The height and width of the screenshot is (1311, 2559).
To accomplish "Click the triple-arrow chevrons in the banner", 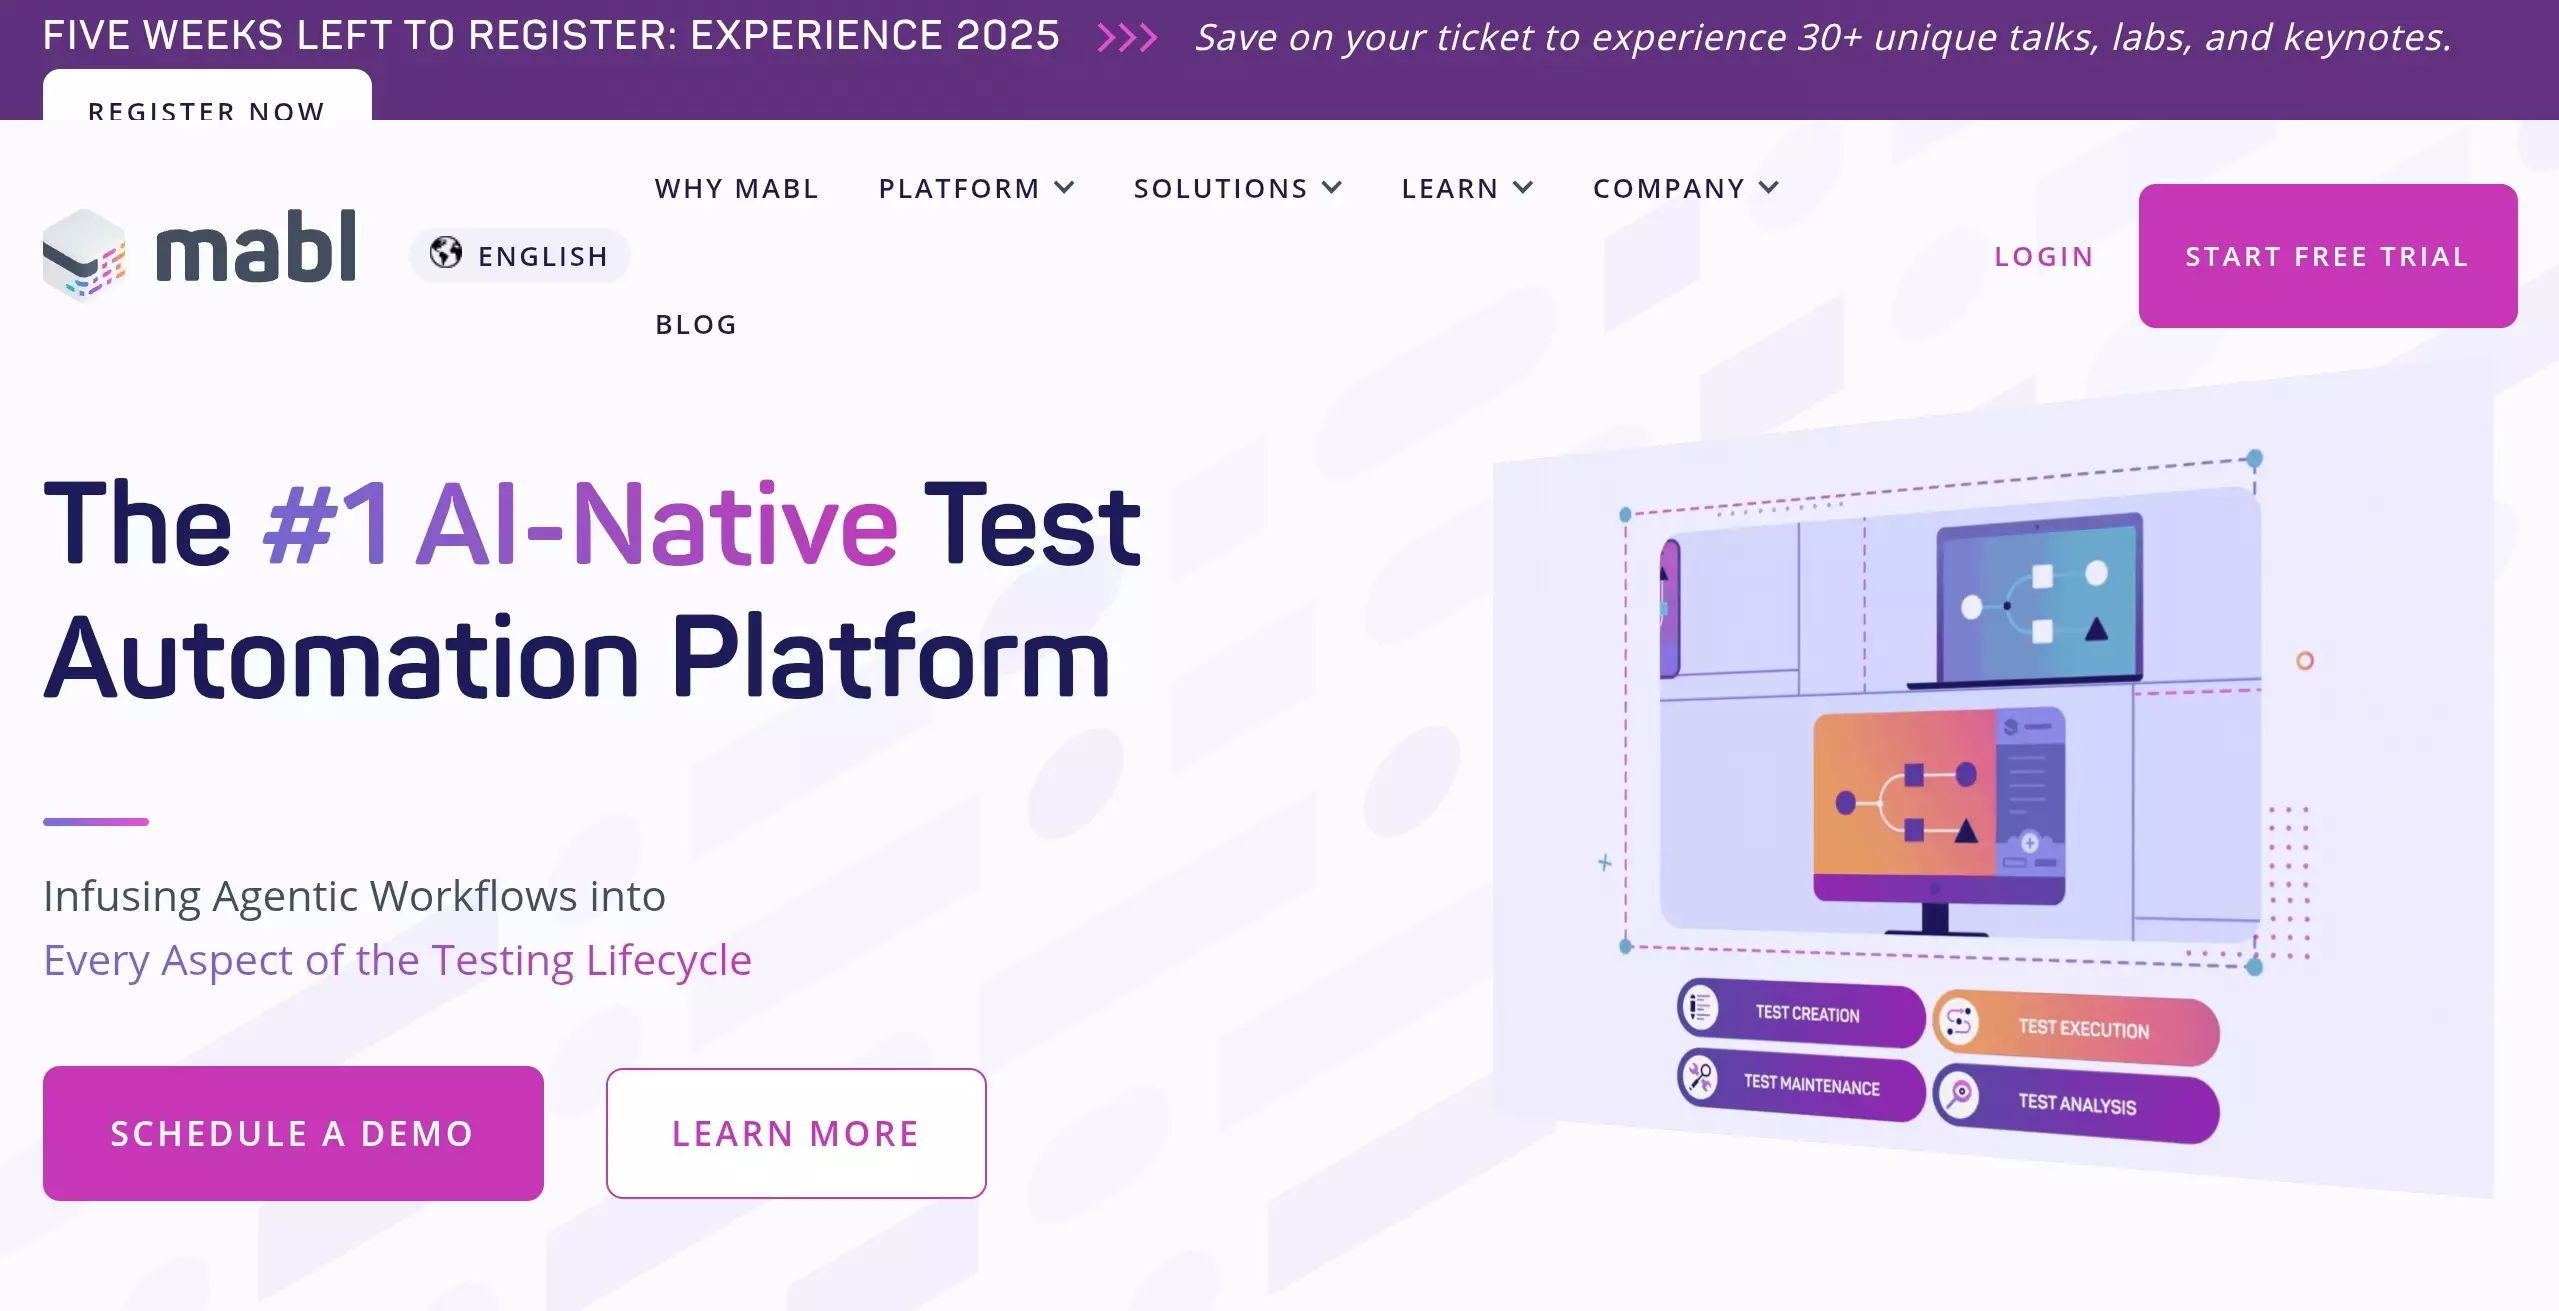I will tap(1127, 38).
